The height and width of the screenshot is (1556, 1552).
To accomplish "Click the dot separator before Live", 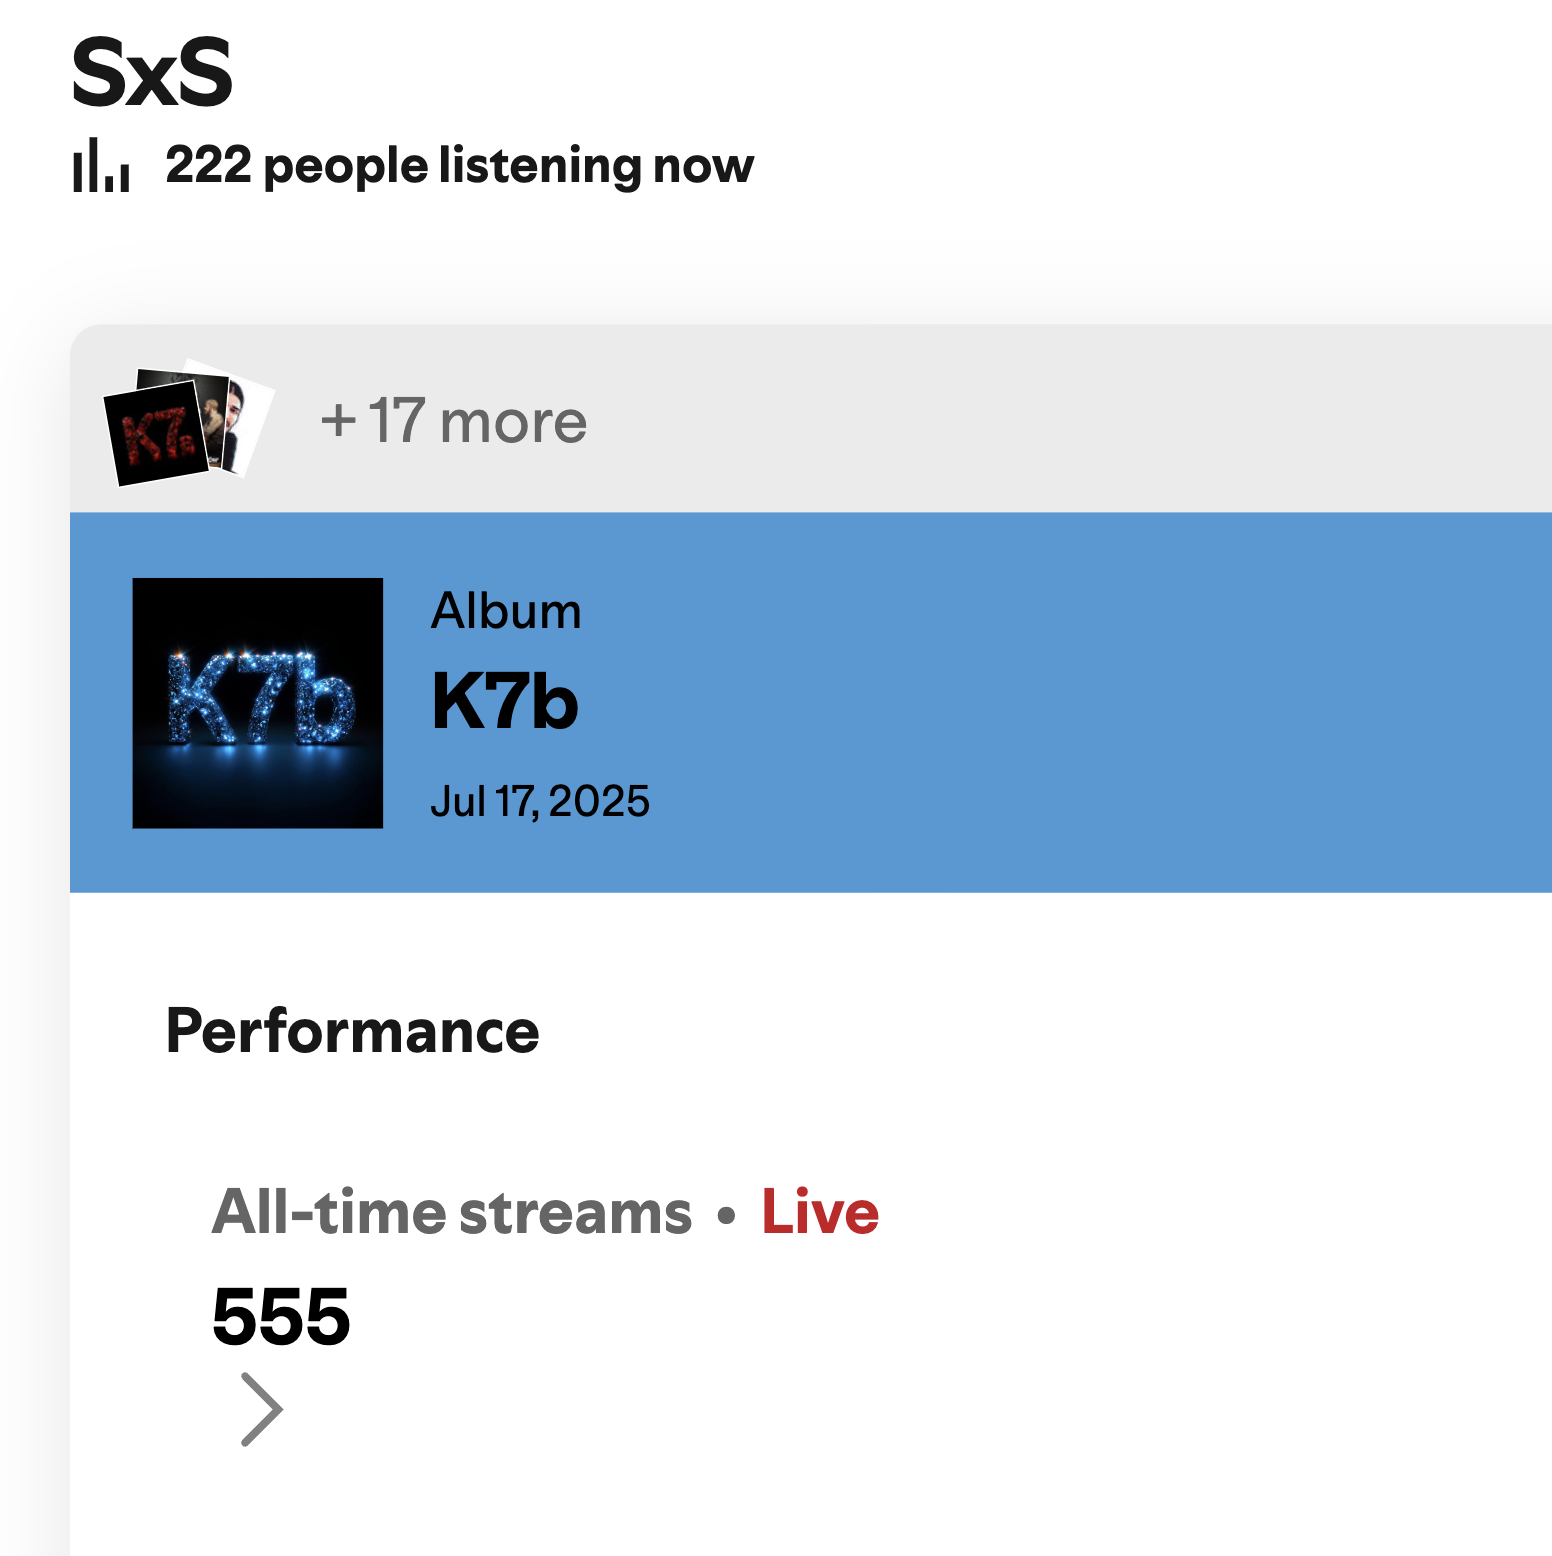I will click(x=727, y=1216).
